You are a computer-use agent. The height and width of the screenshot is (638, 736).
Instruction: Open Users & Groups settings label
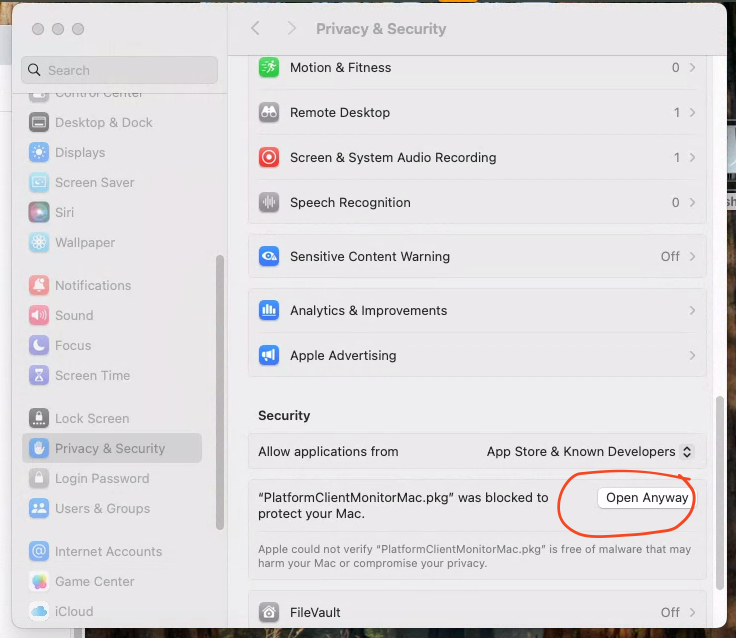[102, 508]
